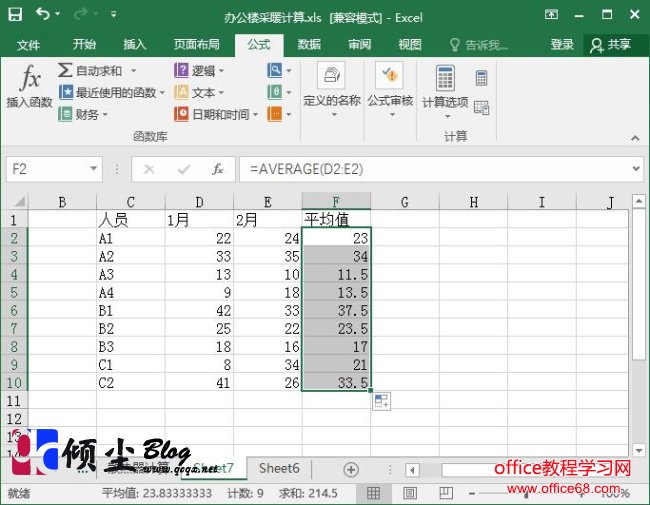
Task: Select cell with value 37.5
Action: coord(336,311)
